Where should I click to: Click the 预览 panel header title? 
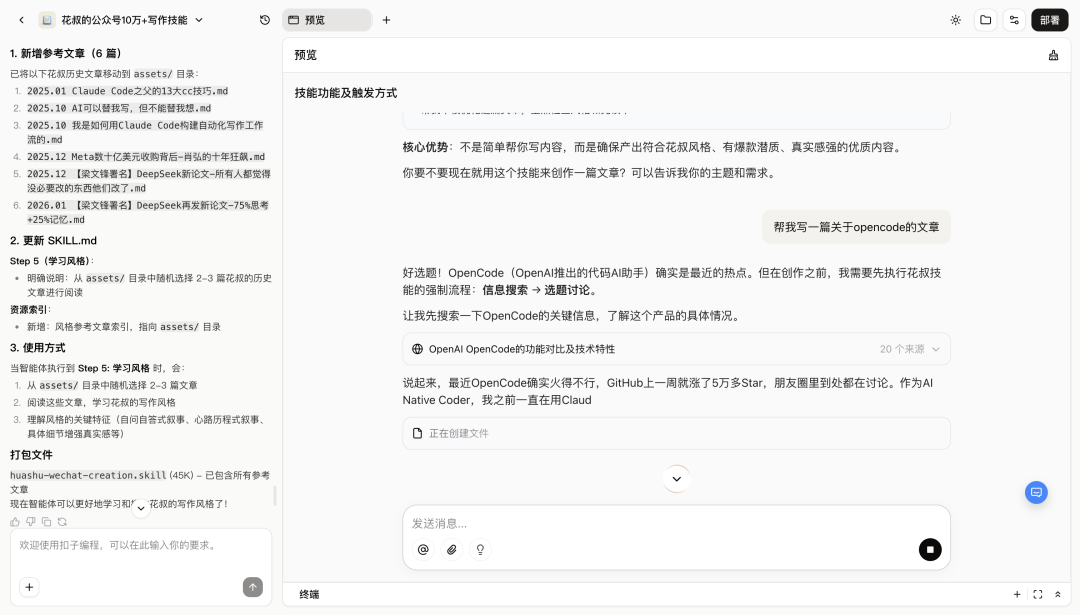click(x=306, y=55)
